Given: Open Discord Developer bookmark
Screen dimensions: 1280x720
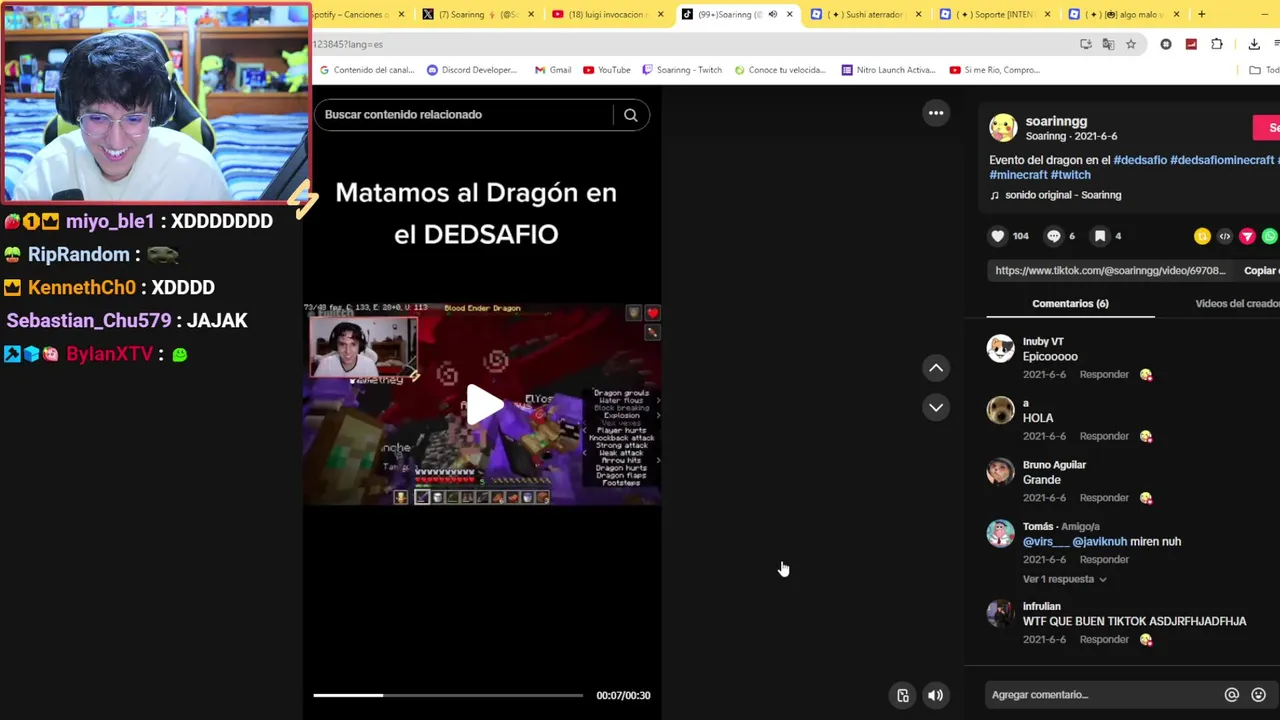Looking at the screenshot, I should (x=472, y=70).
